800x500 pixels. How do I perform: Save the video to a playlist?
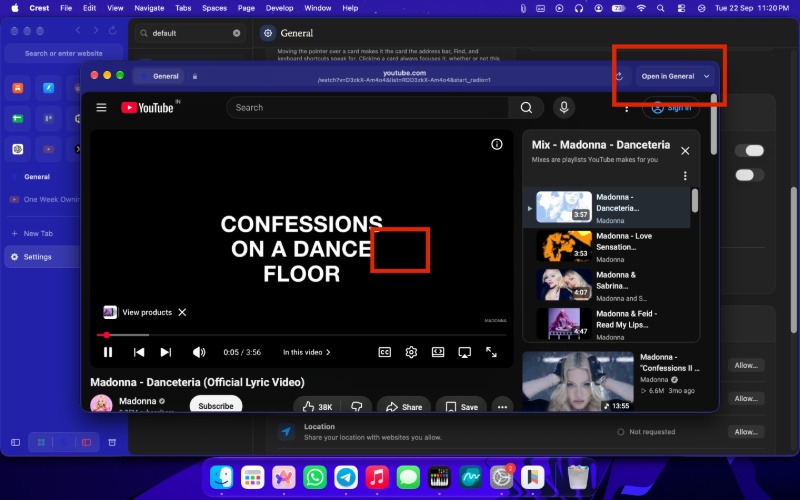click(461, 406)
